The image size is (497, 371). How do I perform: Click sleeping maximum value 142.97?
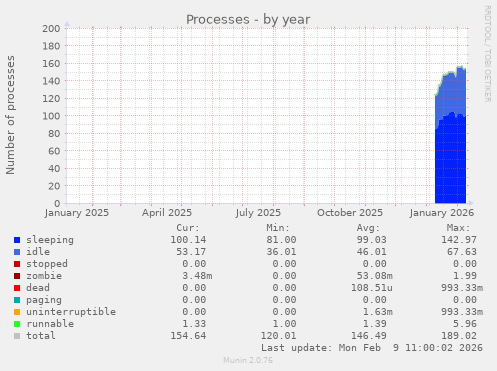coord(459,240)
